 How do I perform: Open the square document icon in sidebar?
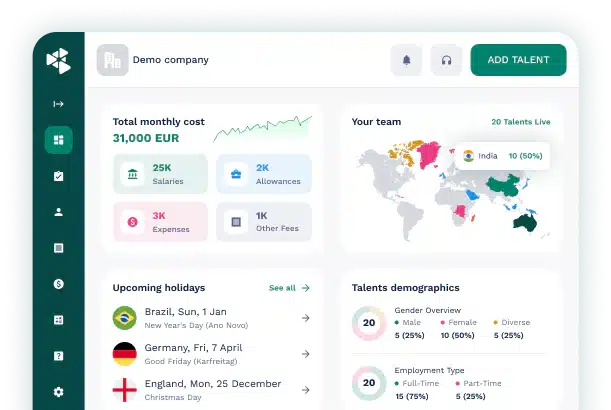[x=58, y=248]
